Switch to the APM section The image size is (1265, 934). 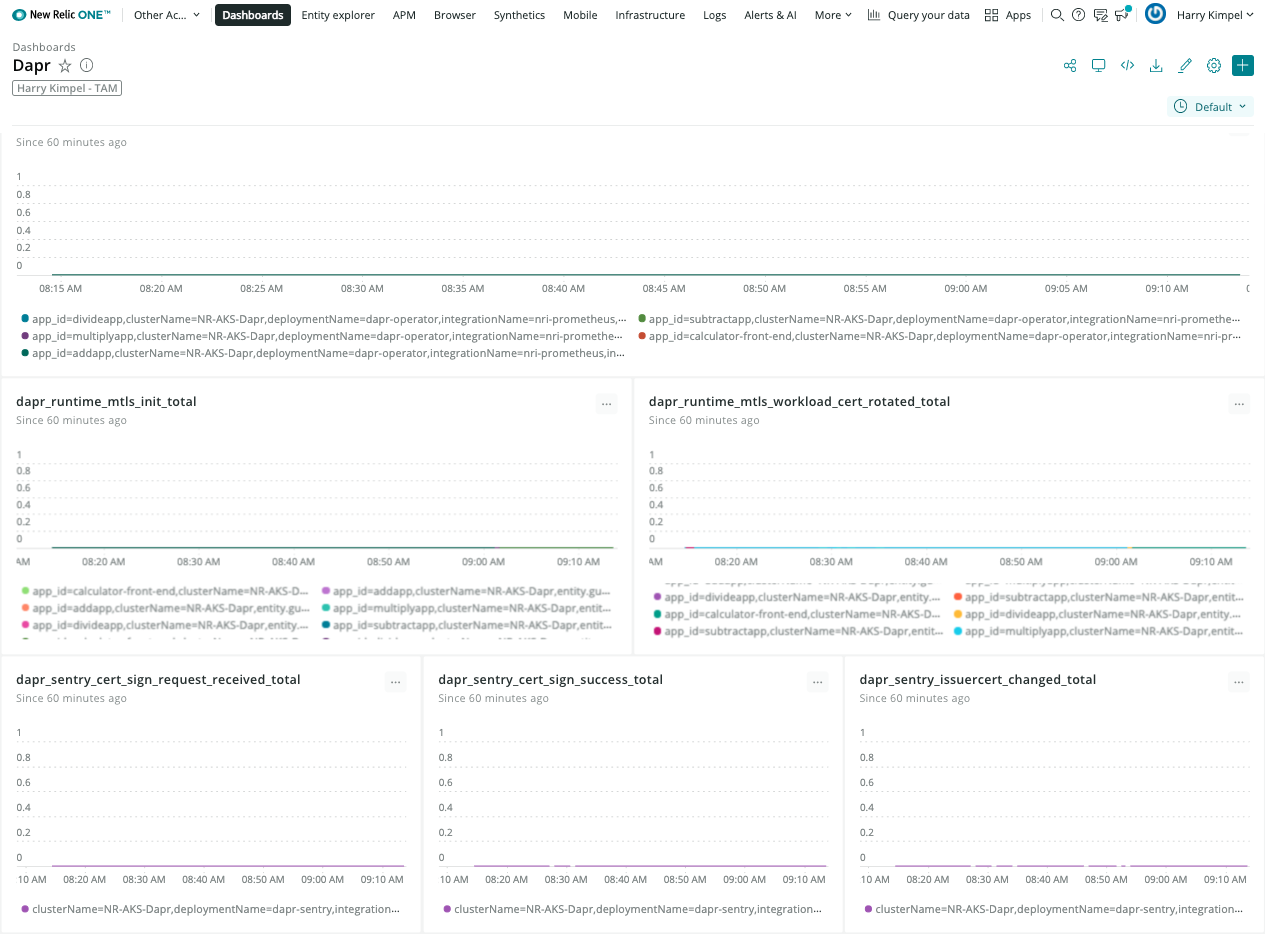pos(404,15)
